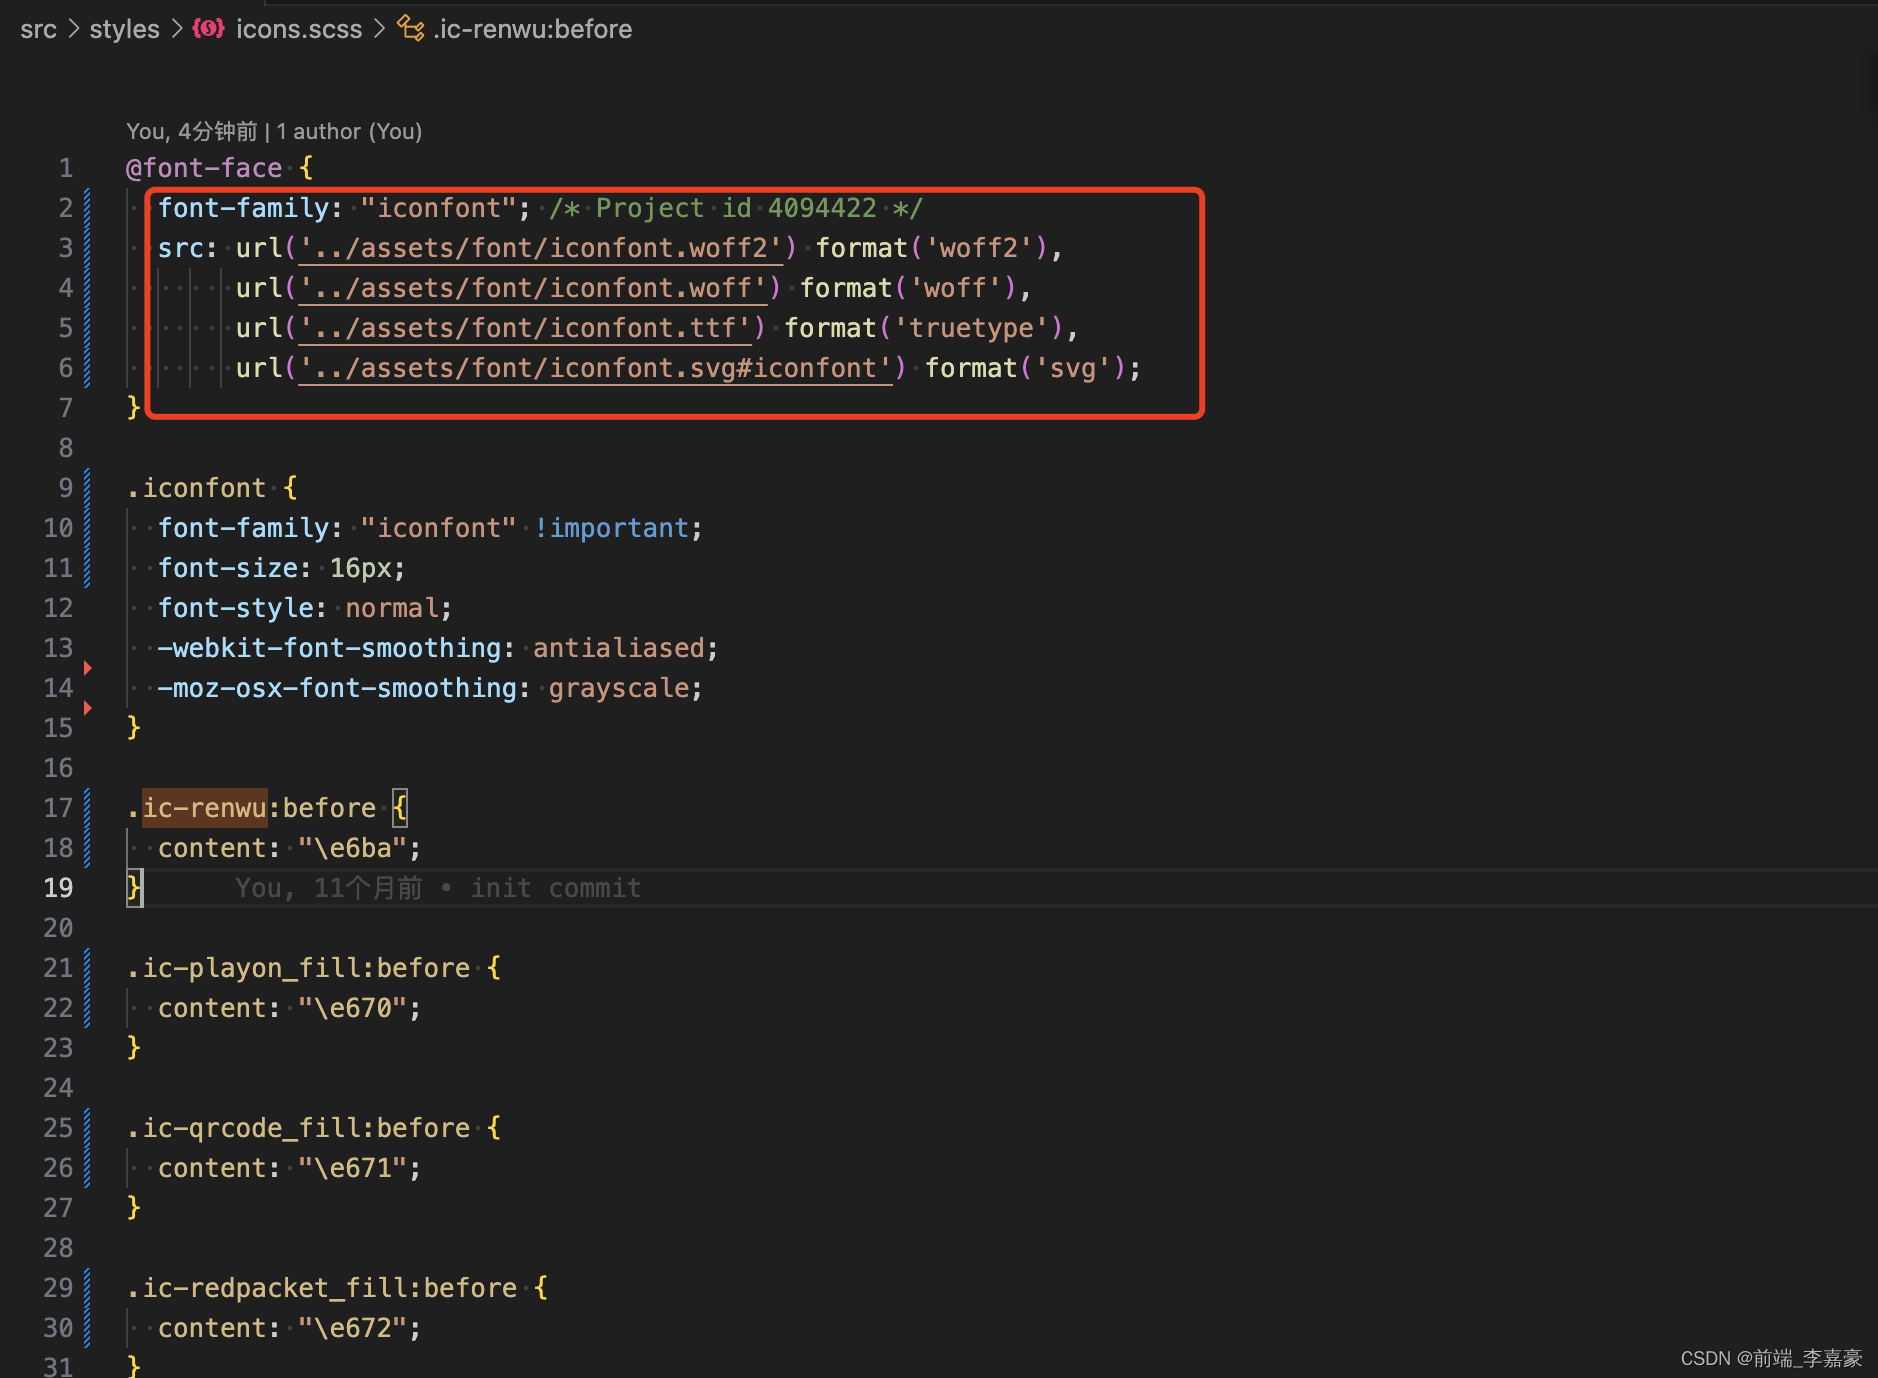
Task: Open the git author CodeLens above line 1
Action: pos(274,131)
